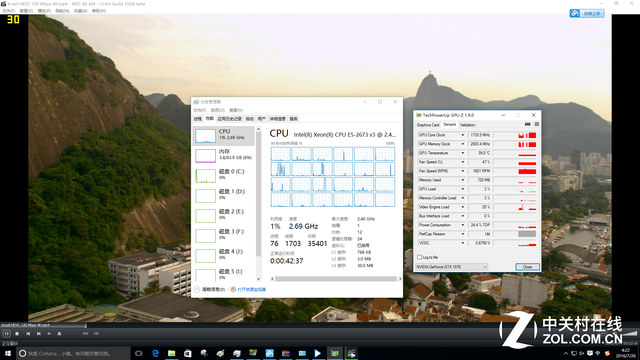Open the Video Engine Load sensor dropdown
The height and width of the screenshot is (360, 640).
pyautogui.click(x=462, y=207)
